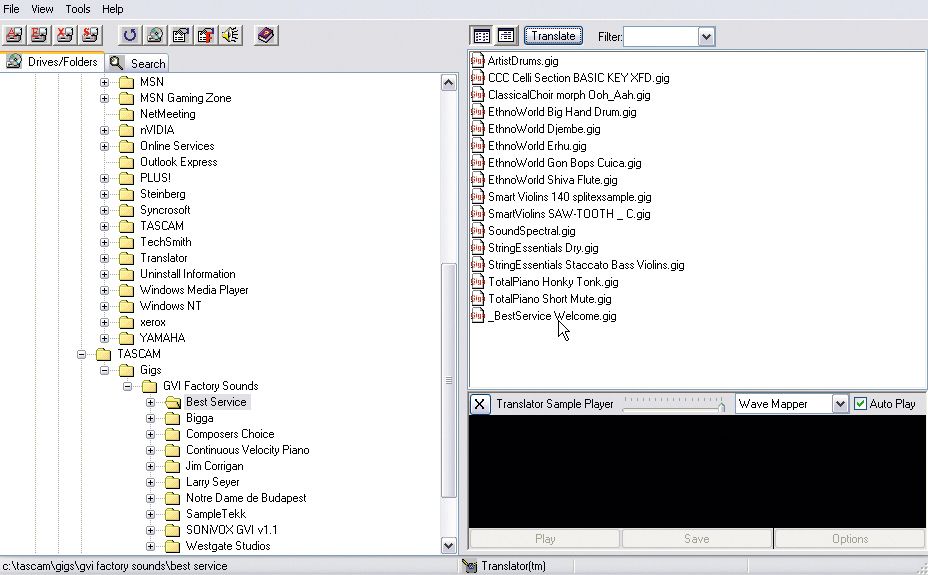
Task: Click the TotalPiano Honky Tonk.gig file icon
Action: pyautogui.click(x=478, y=282)
